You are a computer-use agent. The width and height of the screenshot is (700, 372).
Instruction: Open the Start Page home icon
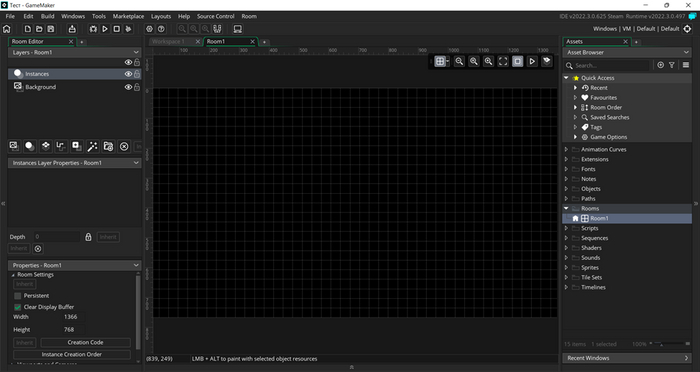pyautogui.click(x=7, y=29)
